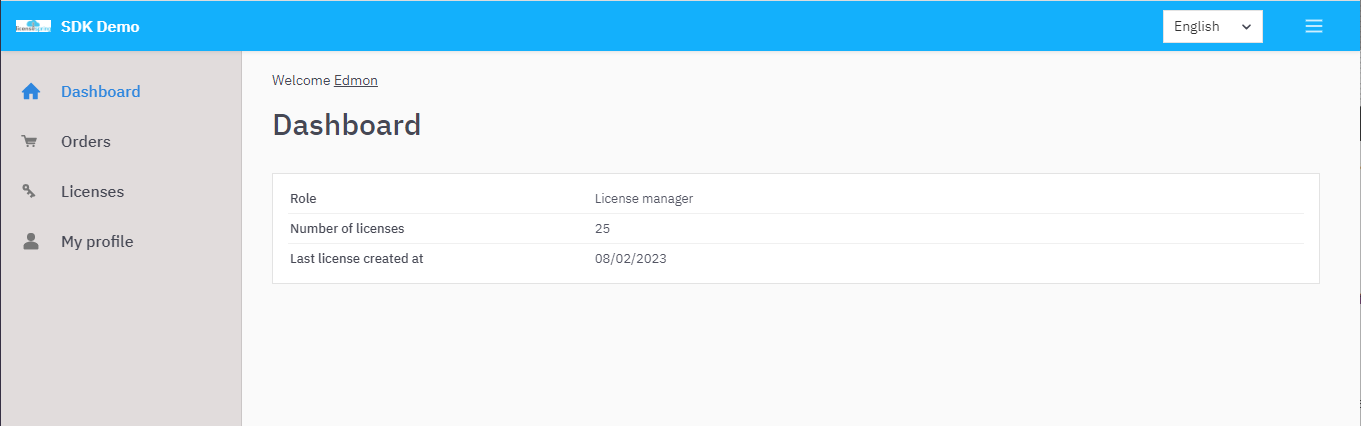Open the Licenses menu label
This screenshot has height=426, width=1361.
[x=92, y=192]
